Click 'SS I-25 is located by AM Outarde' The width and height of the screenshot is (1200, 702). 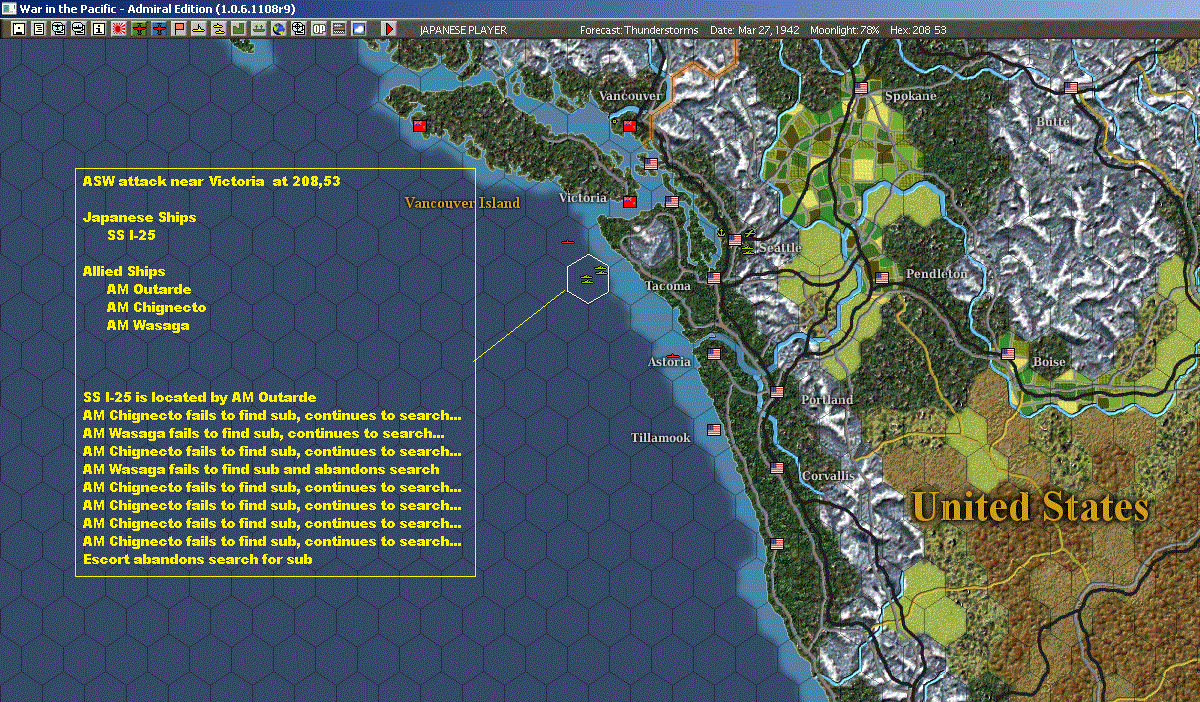[200, 398]
